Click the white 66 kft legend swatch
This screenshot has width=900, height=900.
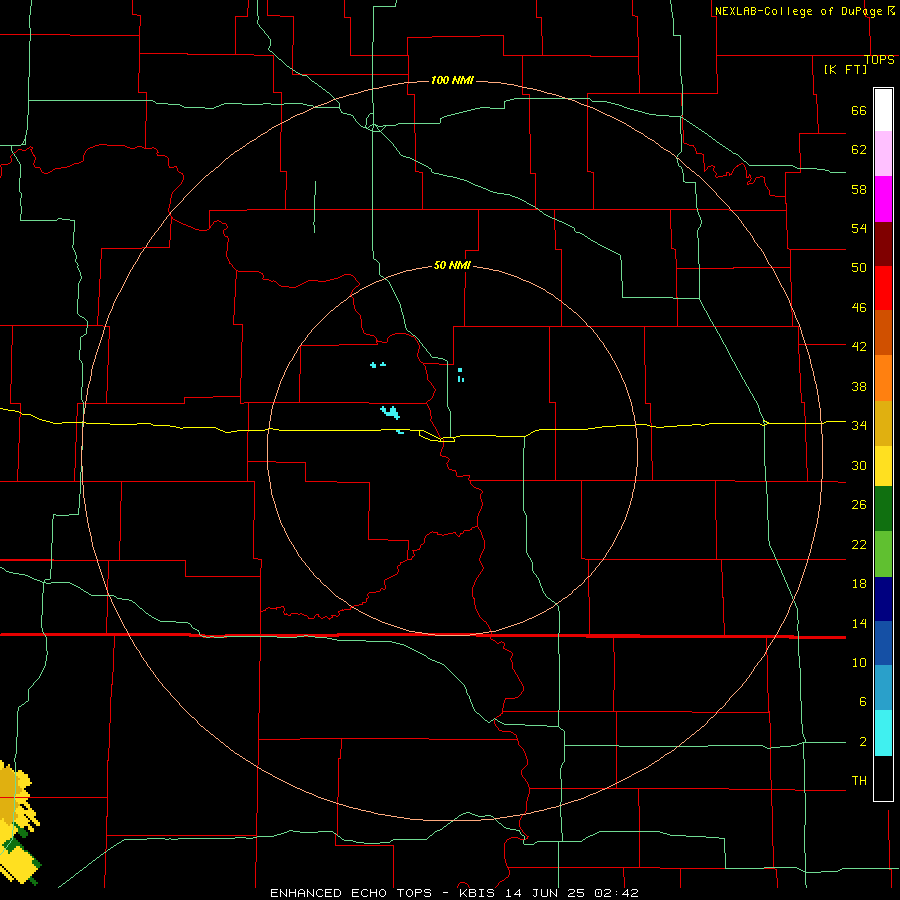(883, 110)
